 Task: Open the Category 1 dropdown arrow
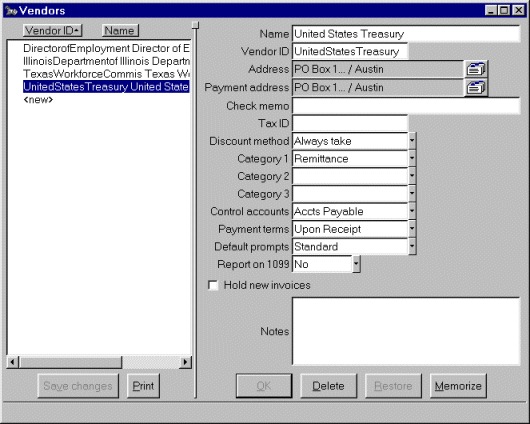pos(412,158)
